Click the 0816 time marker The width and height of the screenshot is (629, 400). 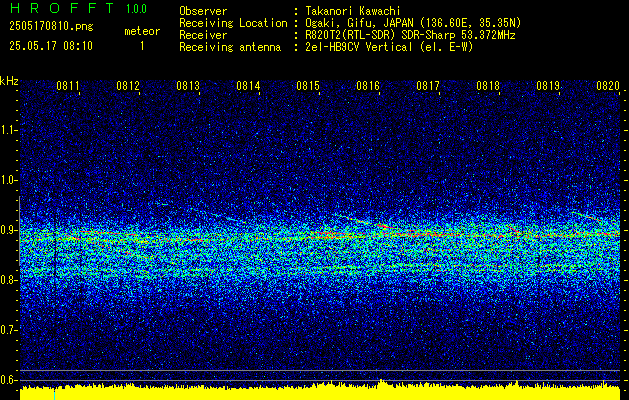coord(368,86)
